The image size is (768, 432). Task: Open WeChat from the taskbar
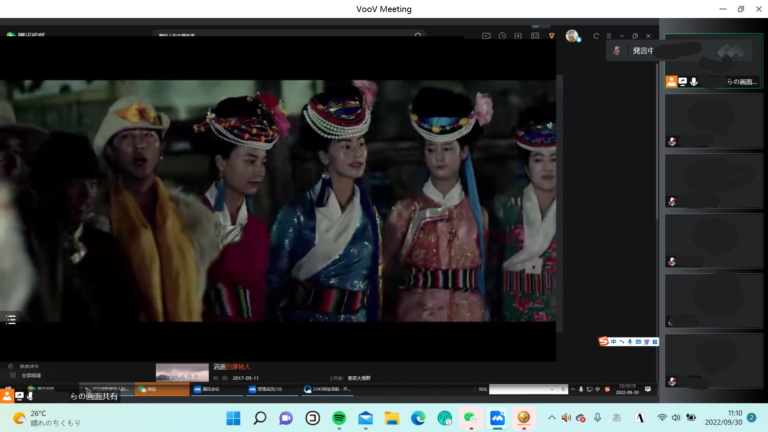471,418
